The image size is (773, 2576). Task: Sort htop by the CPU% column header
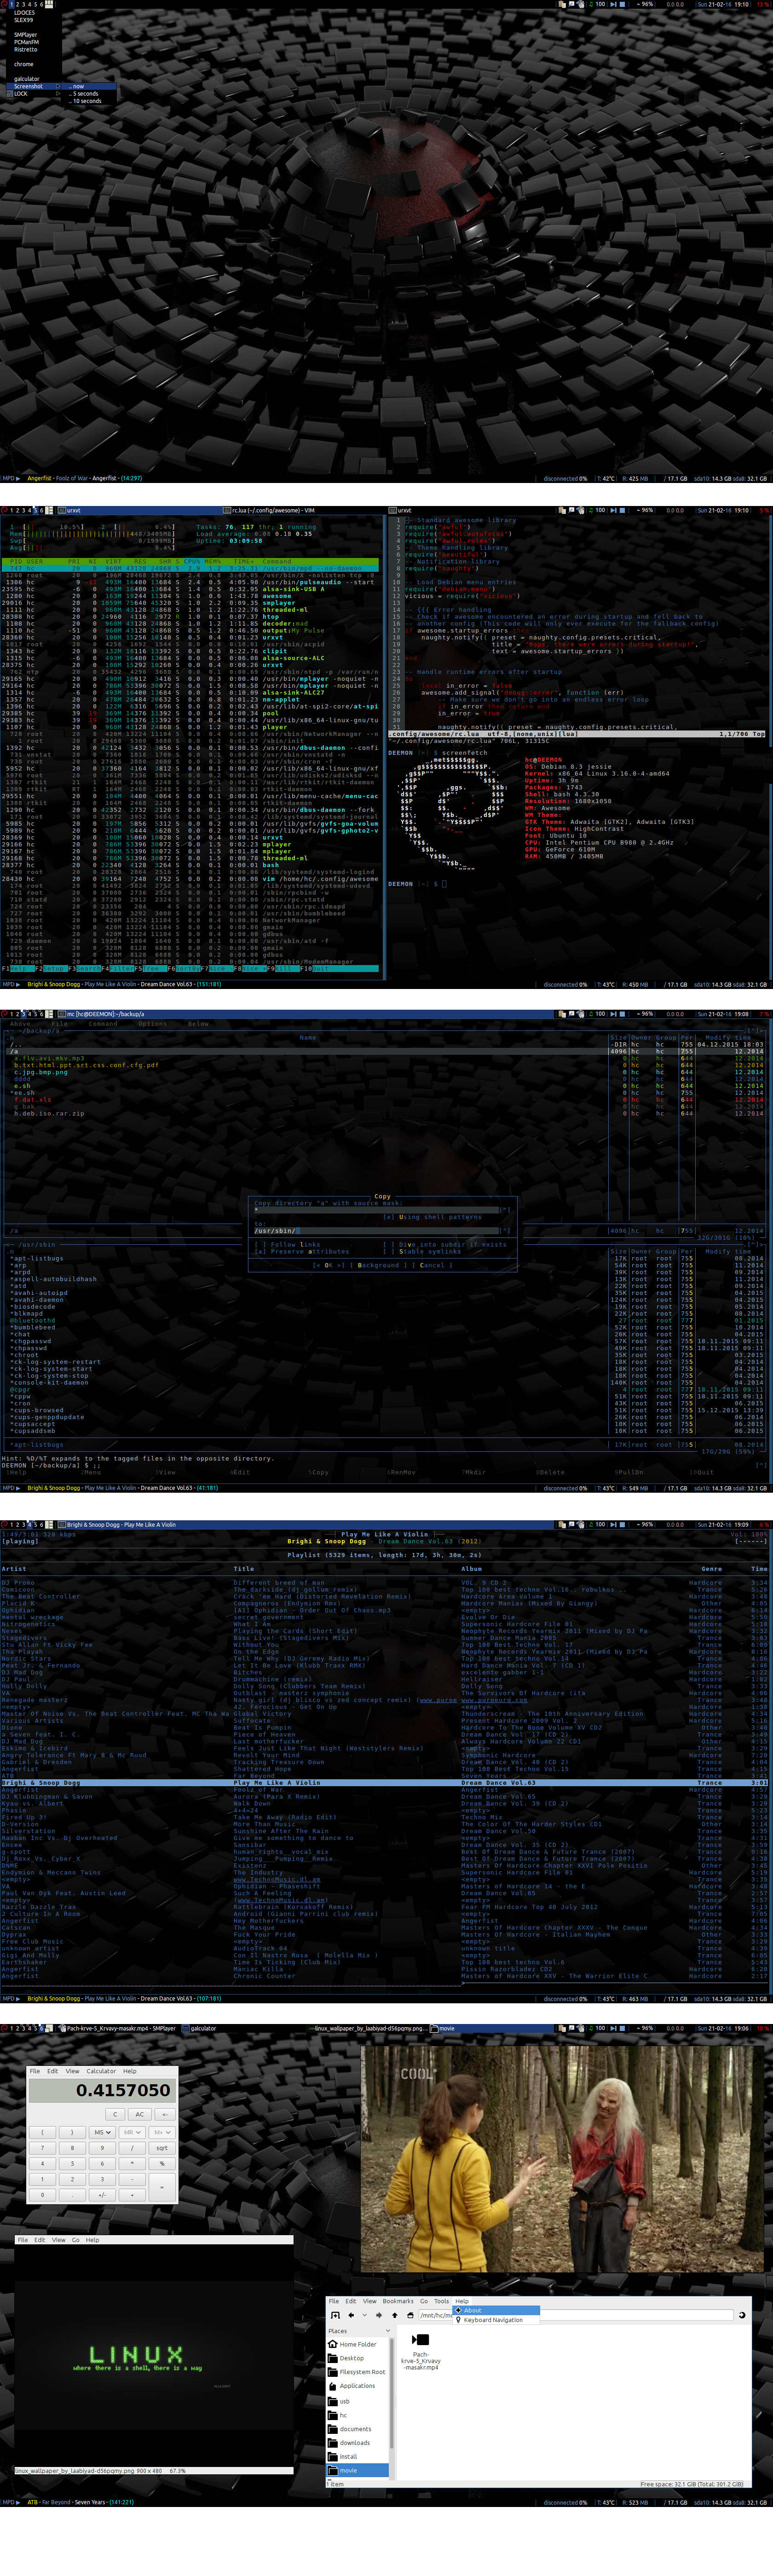pyautogui.click(x=192, y=561)
